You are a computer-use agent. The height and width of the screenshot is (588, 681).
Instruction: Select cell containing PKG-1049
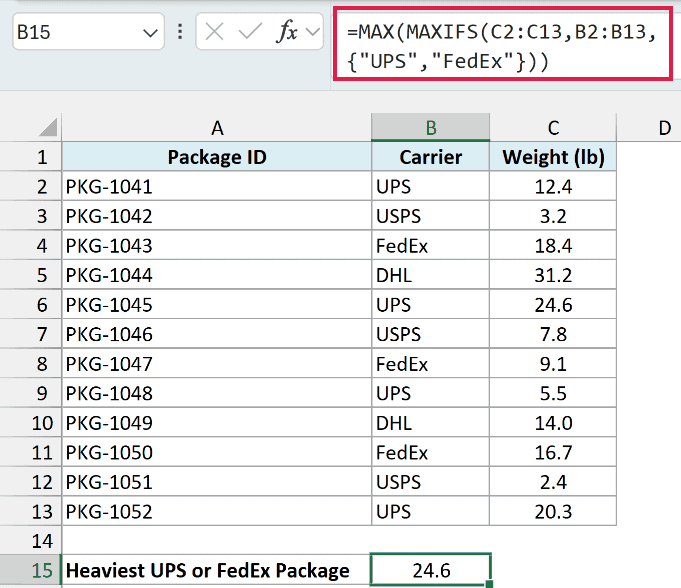217,423
